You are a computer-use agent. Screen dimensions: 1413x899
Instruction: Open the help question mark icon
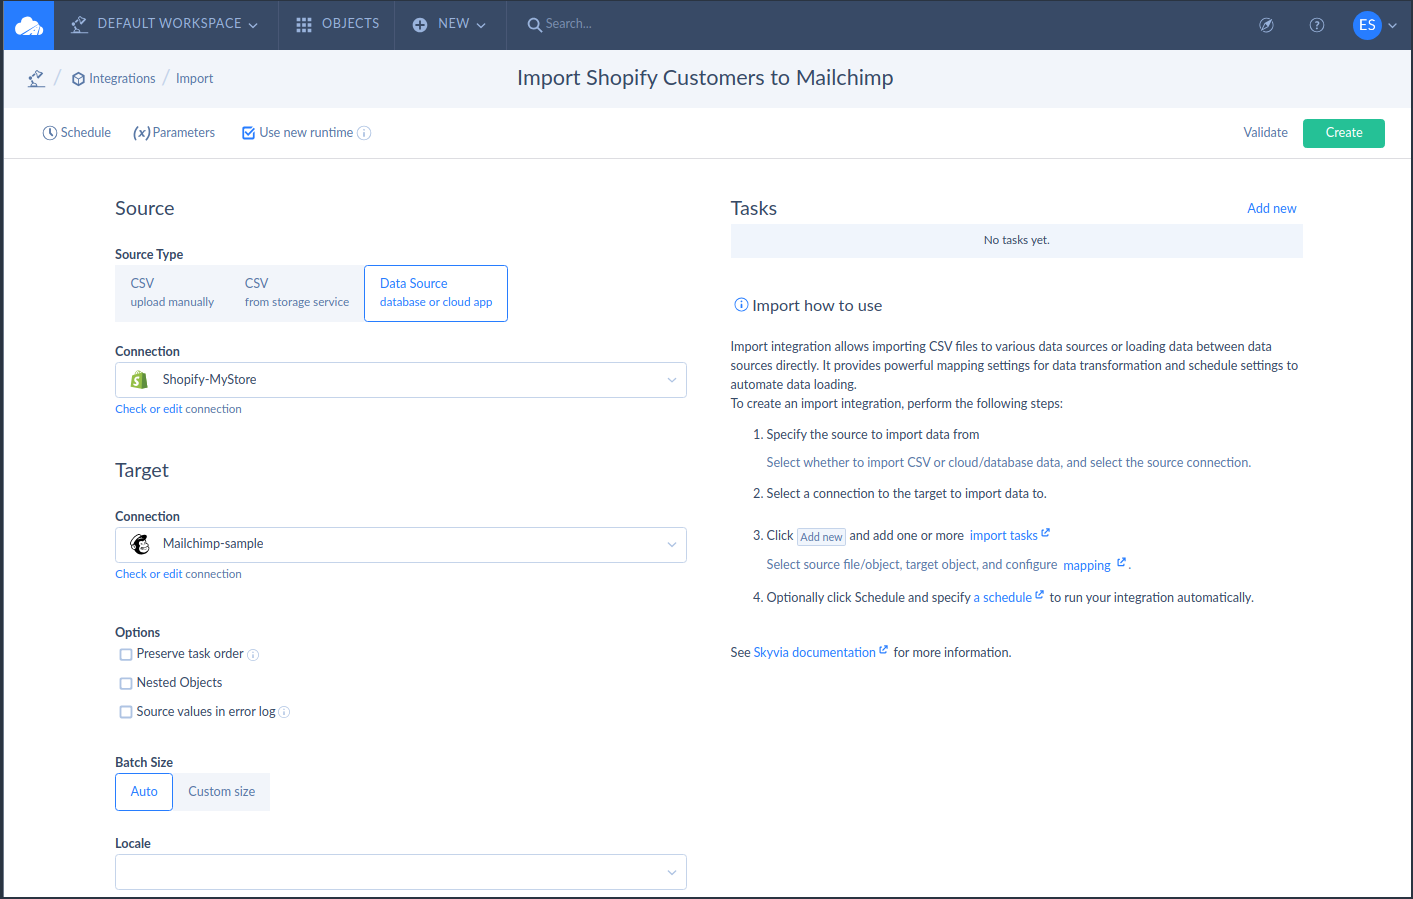[1317, 25]
